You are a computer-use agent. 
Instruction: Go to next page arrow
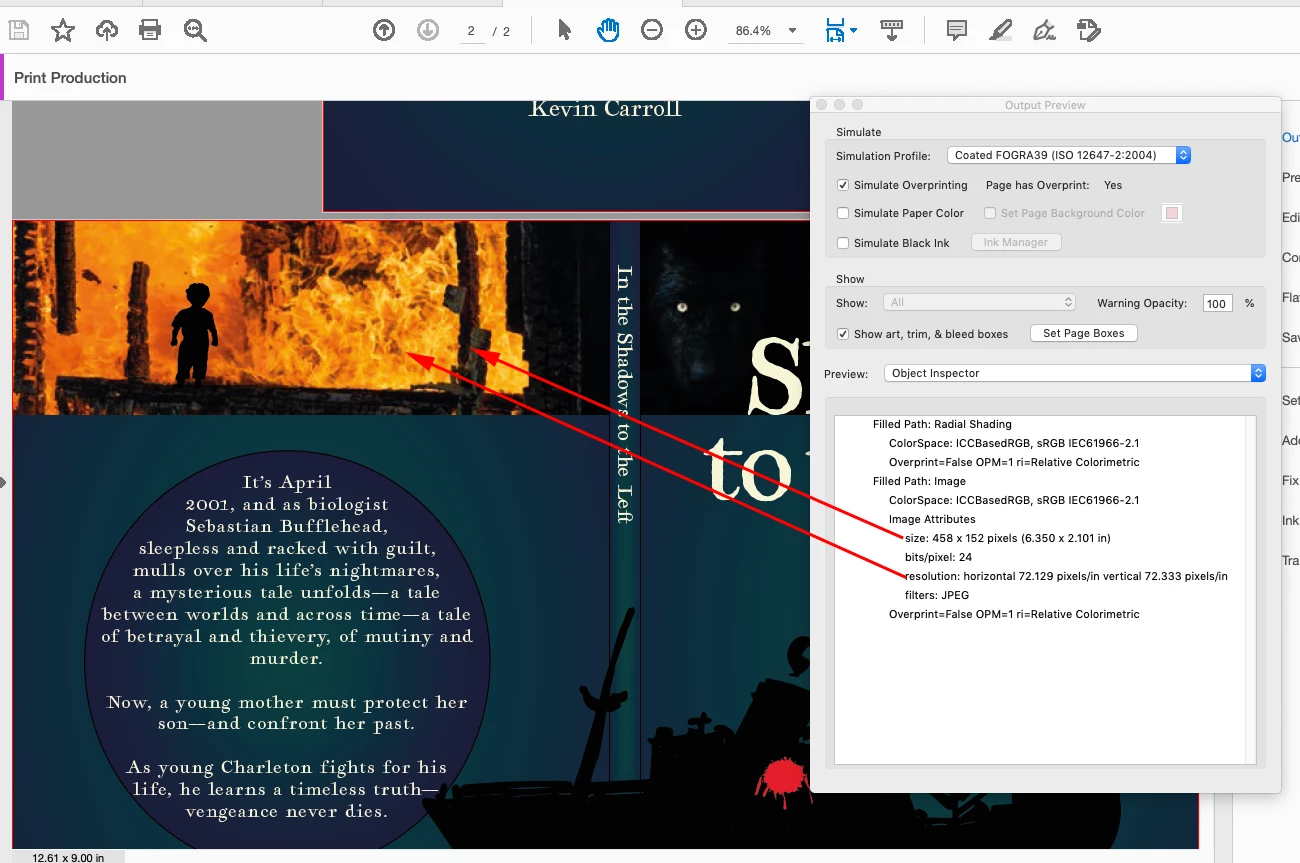428,31
